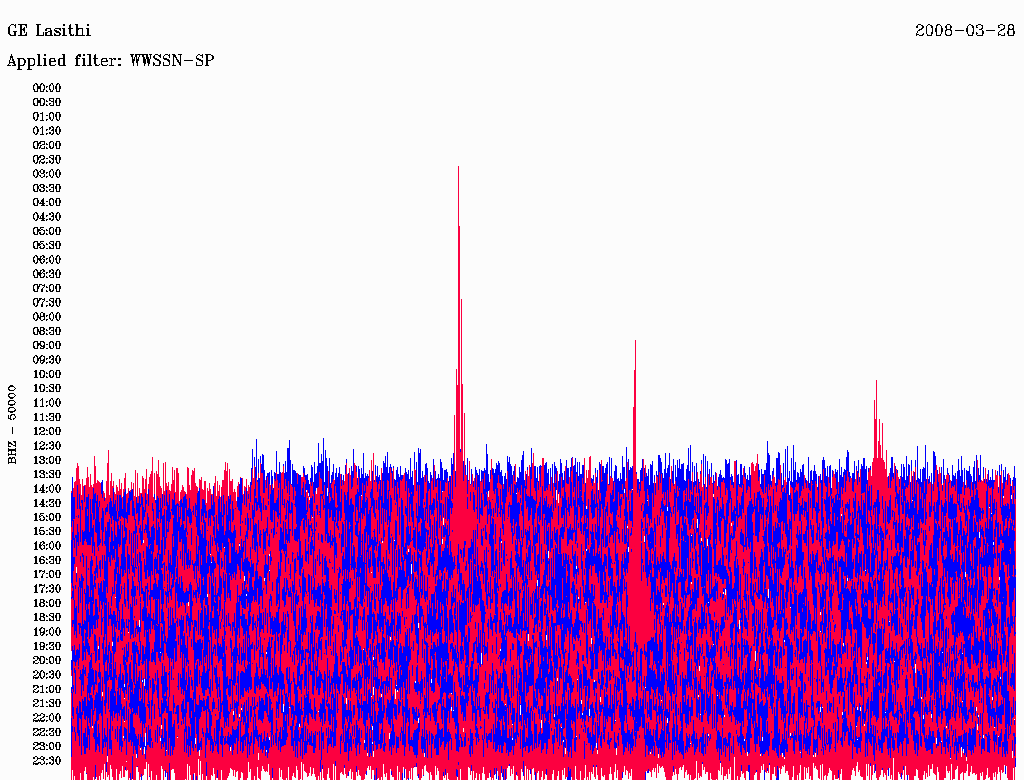The image size is (1024, 780).
Task: Click the 15:00 time label
Action: [47, 517]
